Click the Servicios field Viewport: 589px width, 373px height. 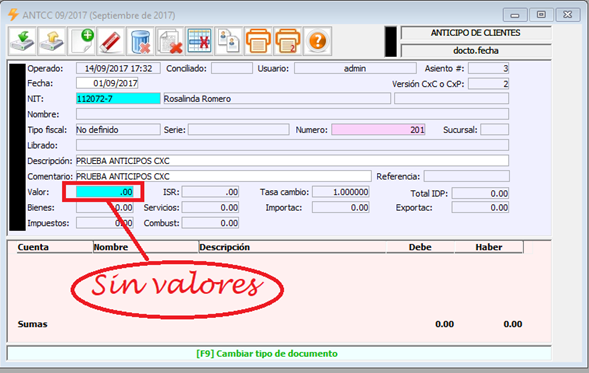pyautogui.click(x=210, y=207)
